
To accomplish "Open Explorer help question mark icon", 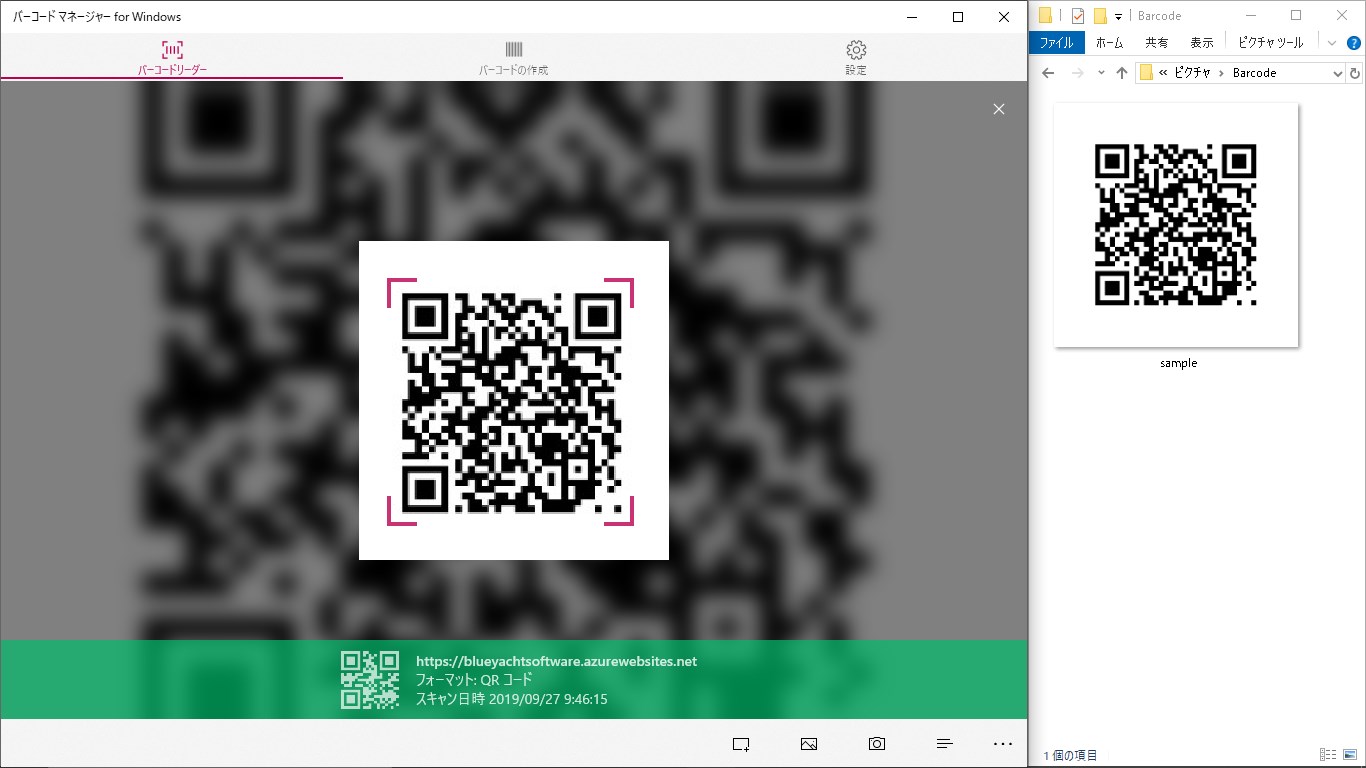I will pos(1354,43).
